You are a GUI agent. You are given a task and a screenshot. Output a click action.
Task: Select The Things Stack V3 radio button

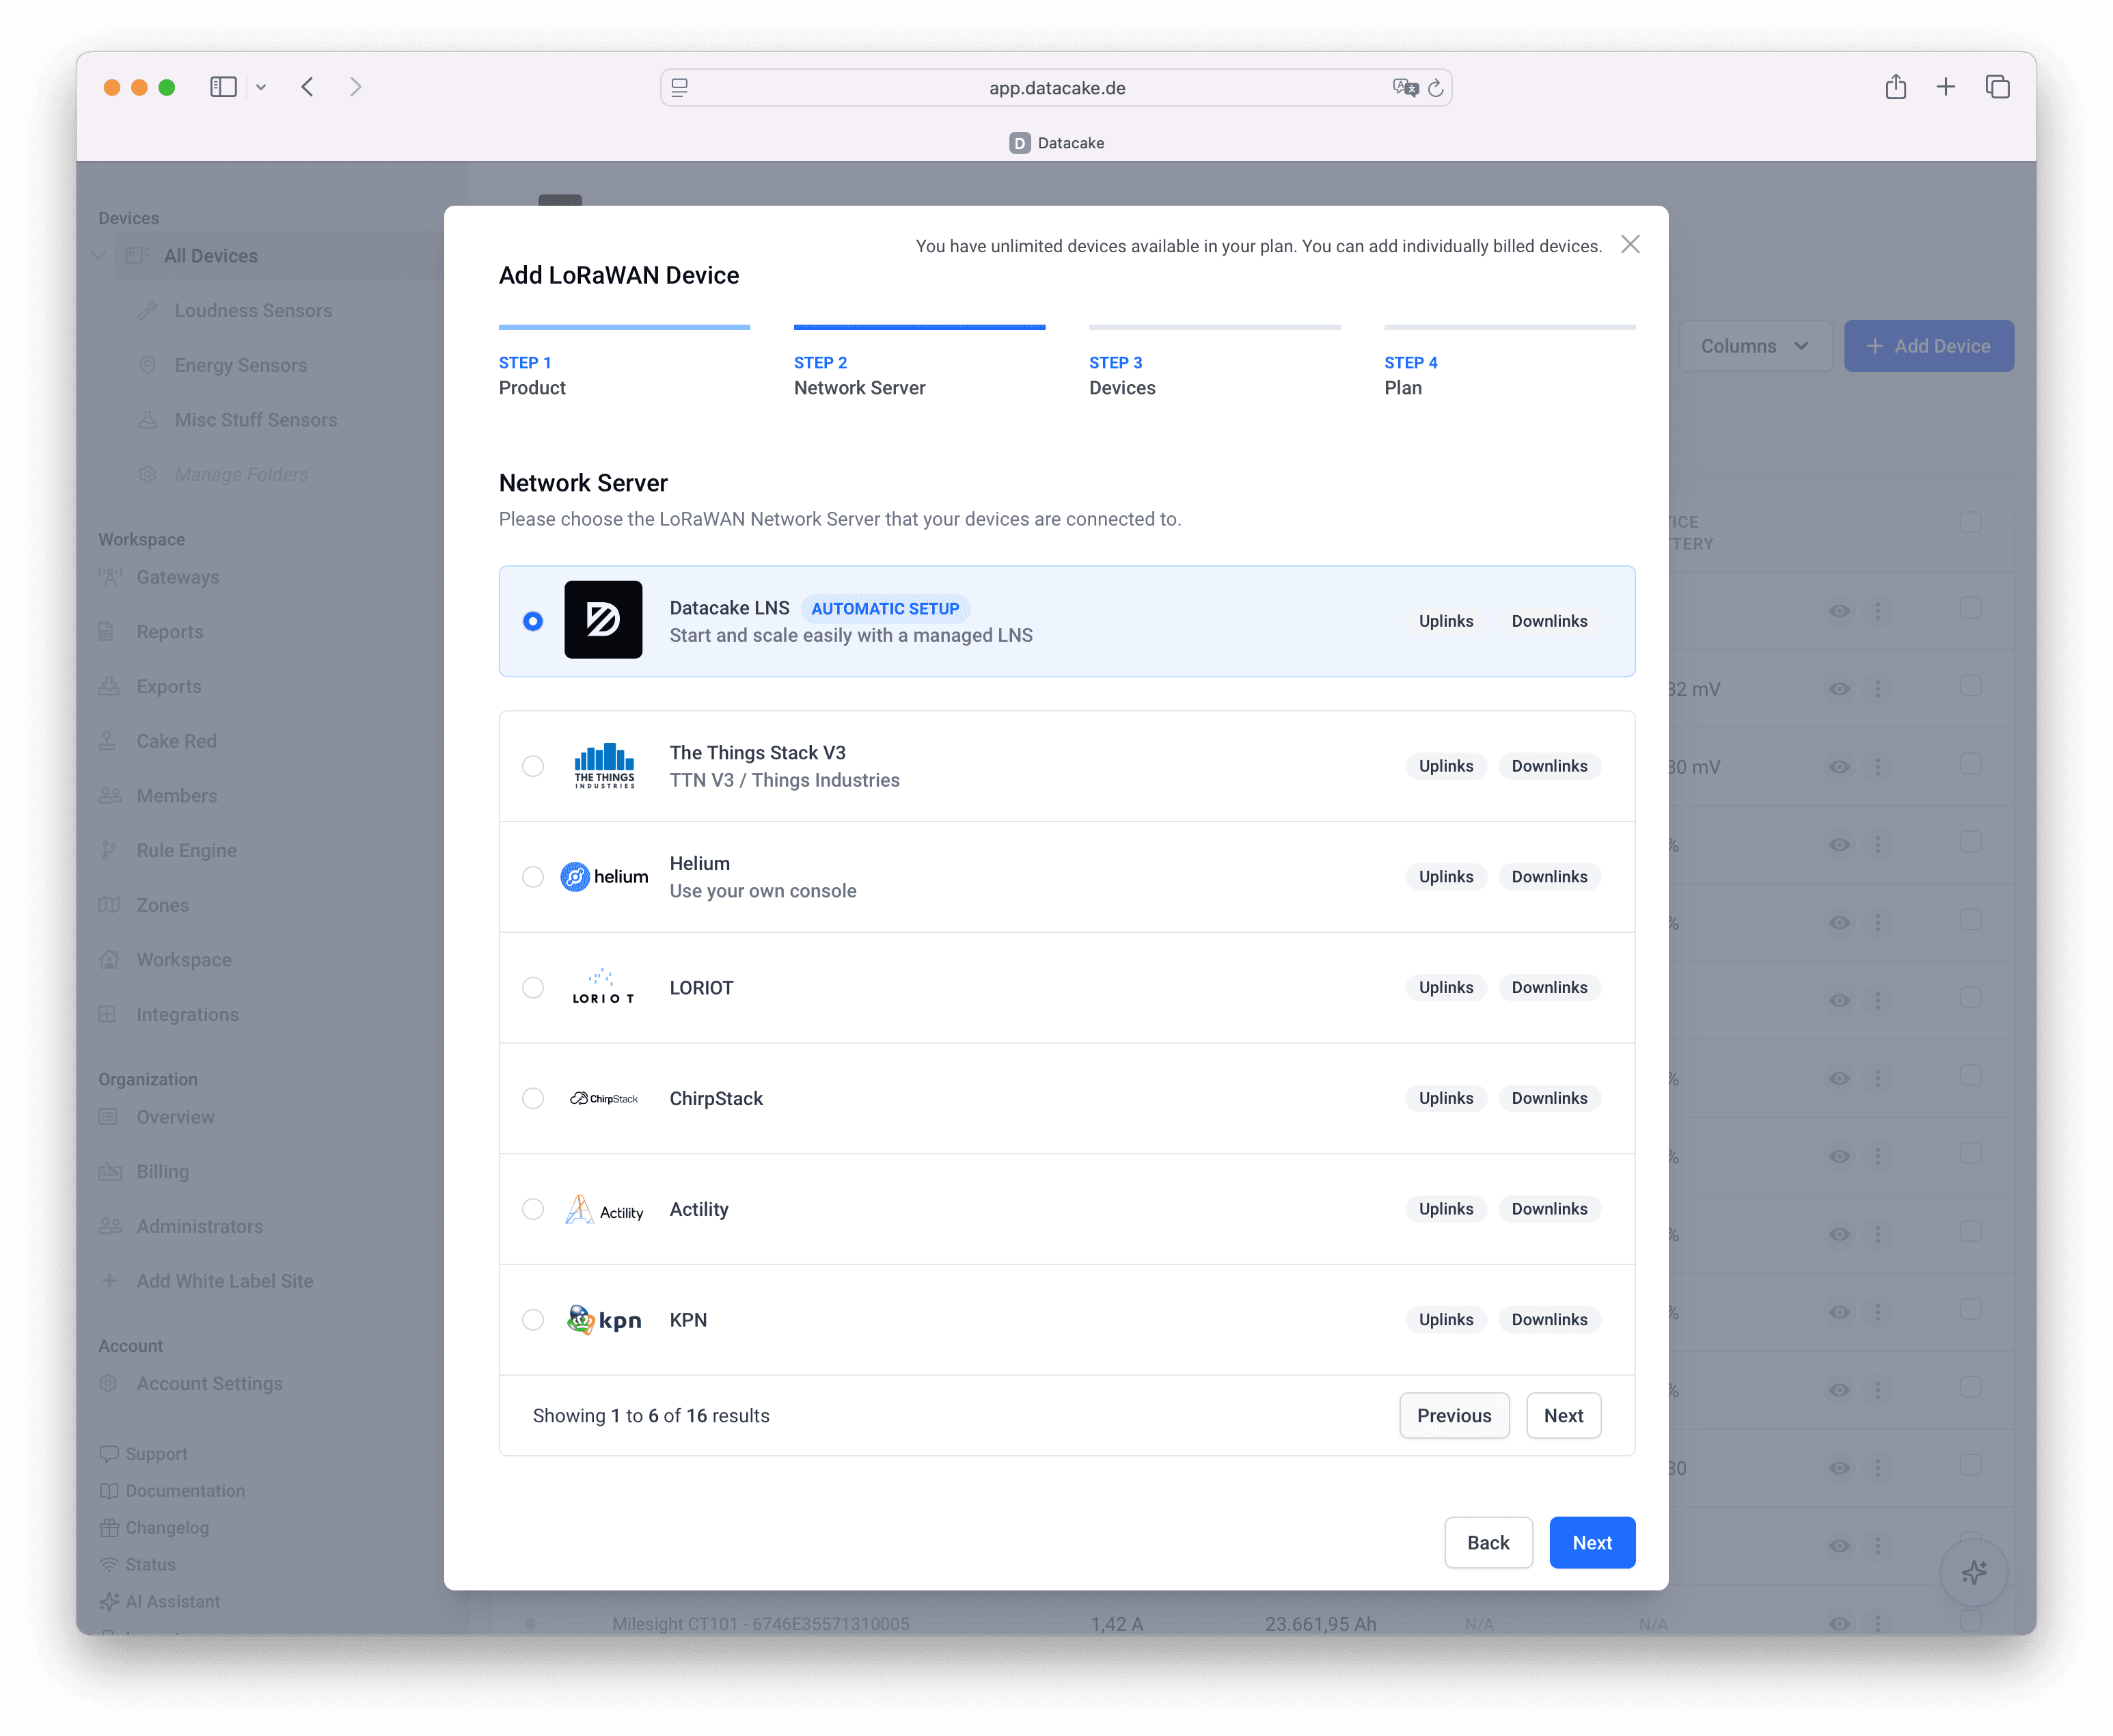point(533,766)
